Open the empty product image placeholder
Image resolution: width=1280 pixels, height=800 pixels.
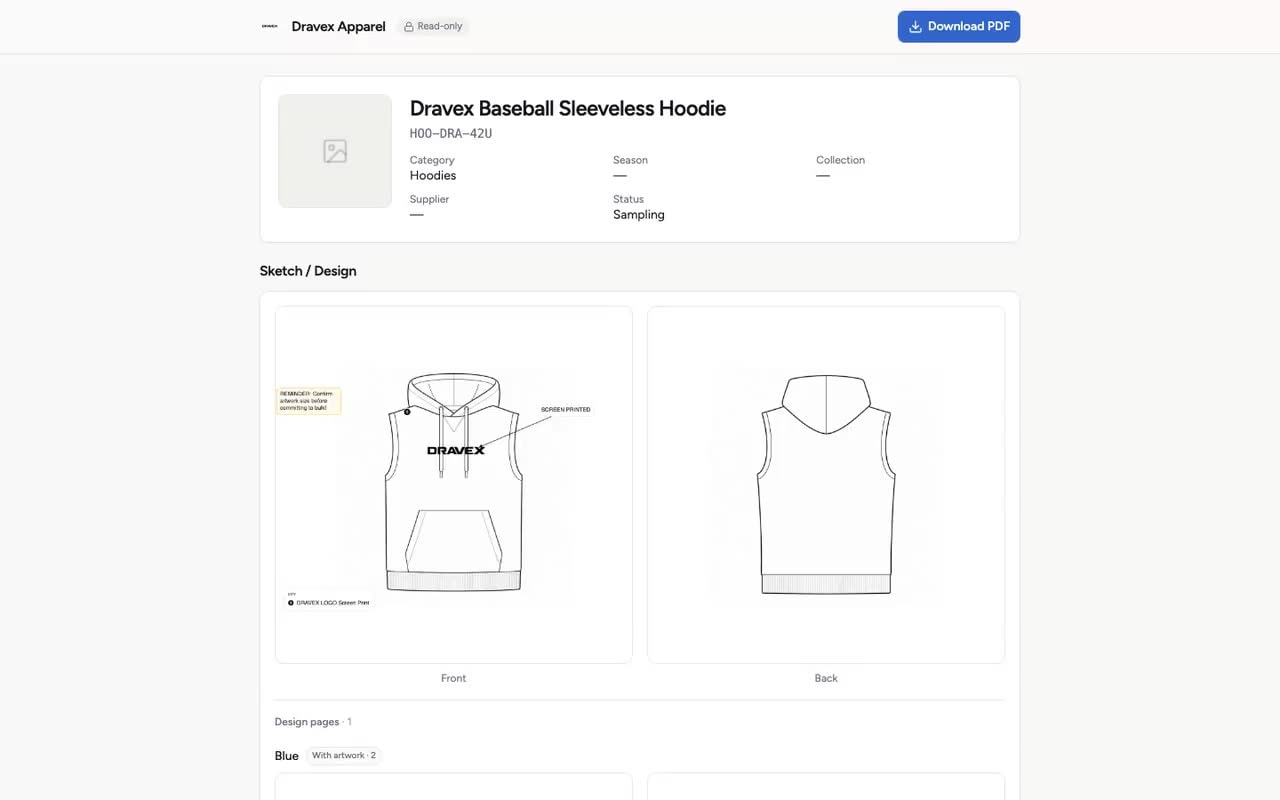coord(335,151)
